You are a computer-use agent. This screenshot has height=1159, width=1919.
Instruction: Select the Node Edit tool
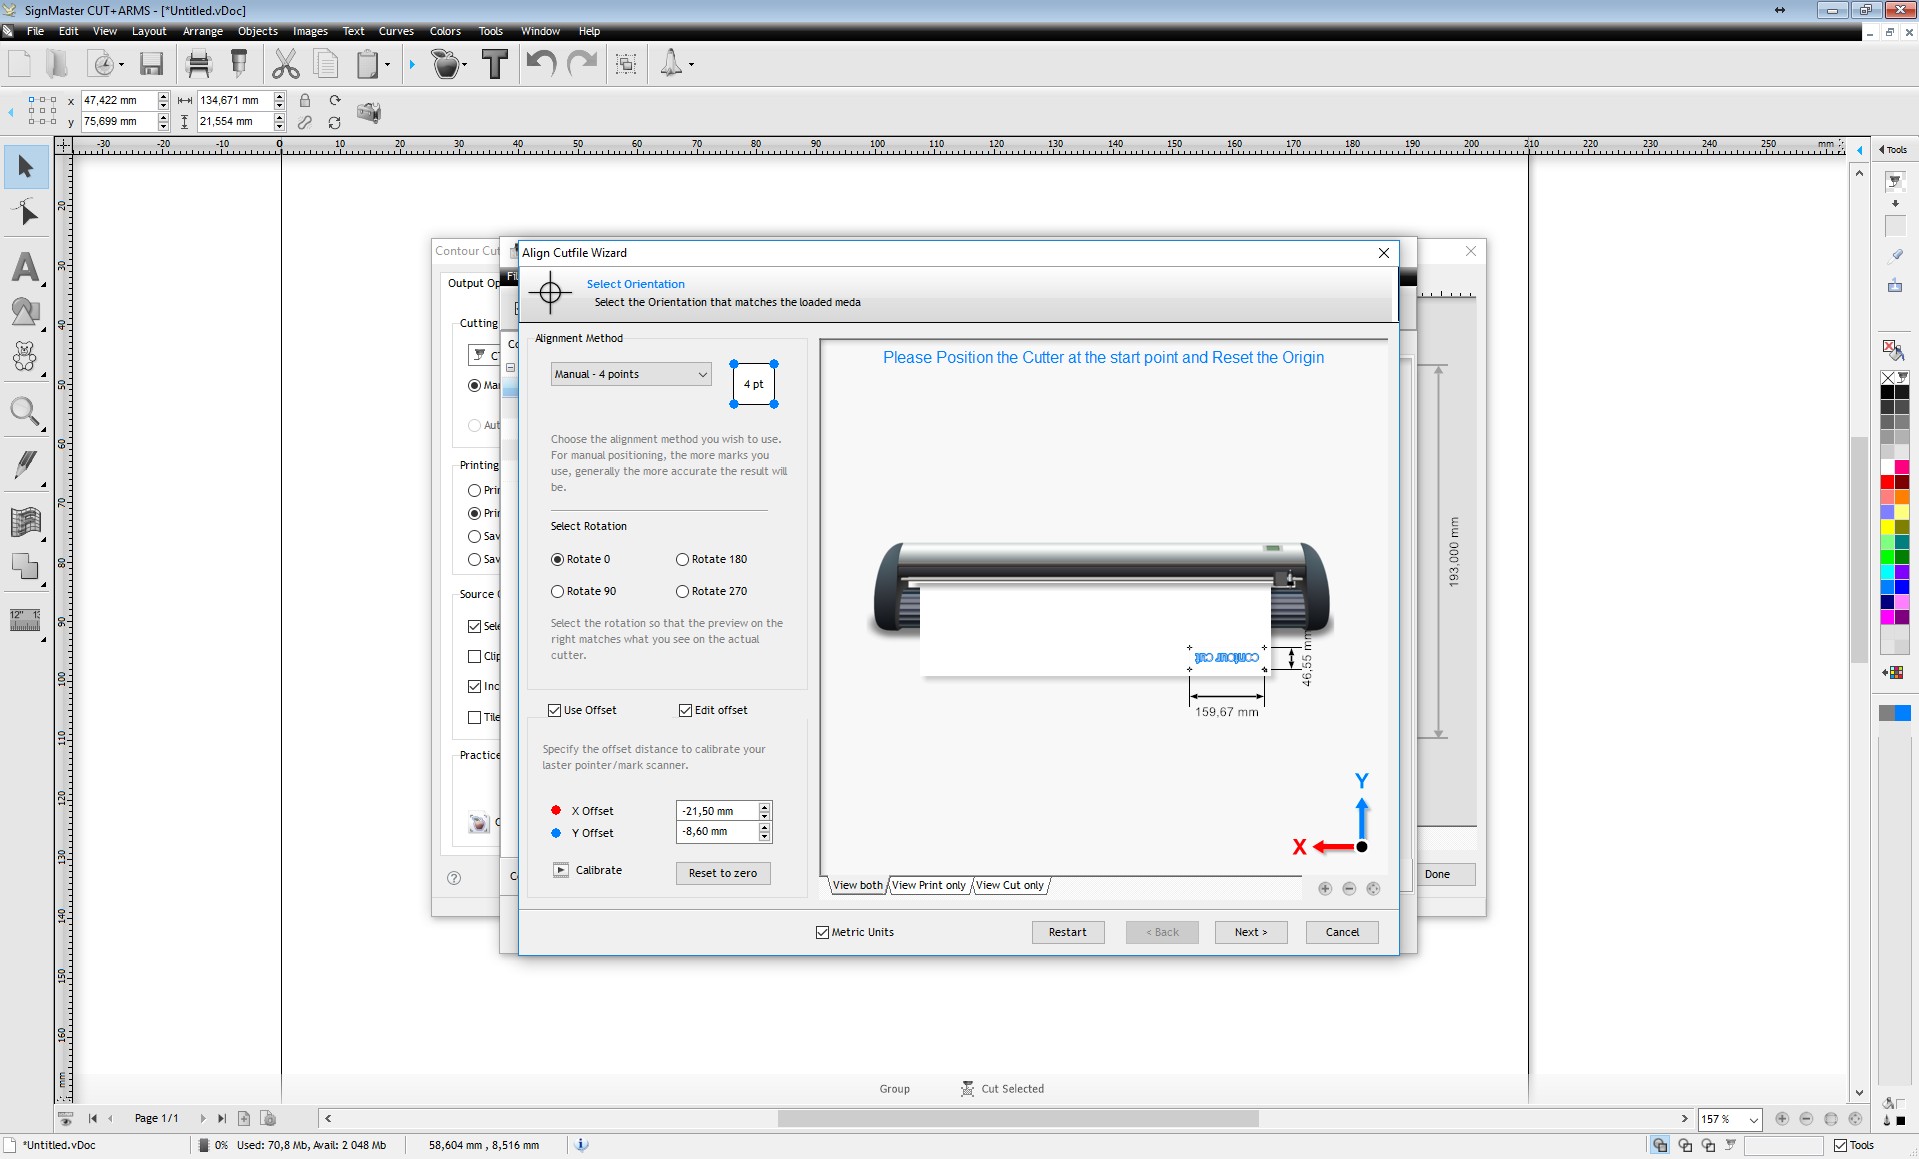[x=26, y=214]
